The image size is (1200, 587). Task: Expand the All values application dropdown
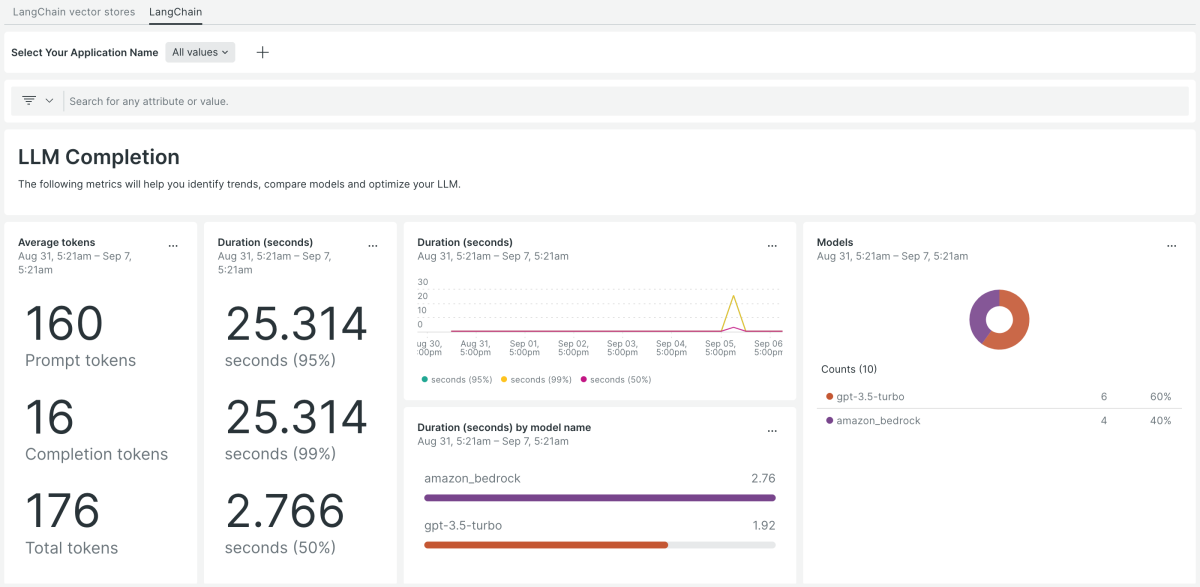coord(200,52)
